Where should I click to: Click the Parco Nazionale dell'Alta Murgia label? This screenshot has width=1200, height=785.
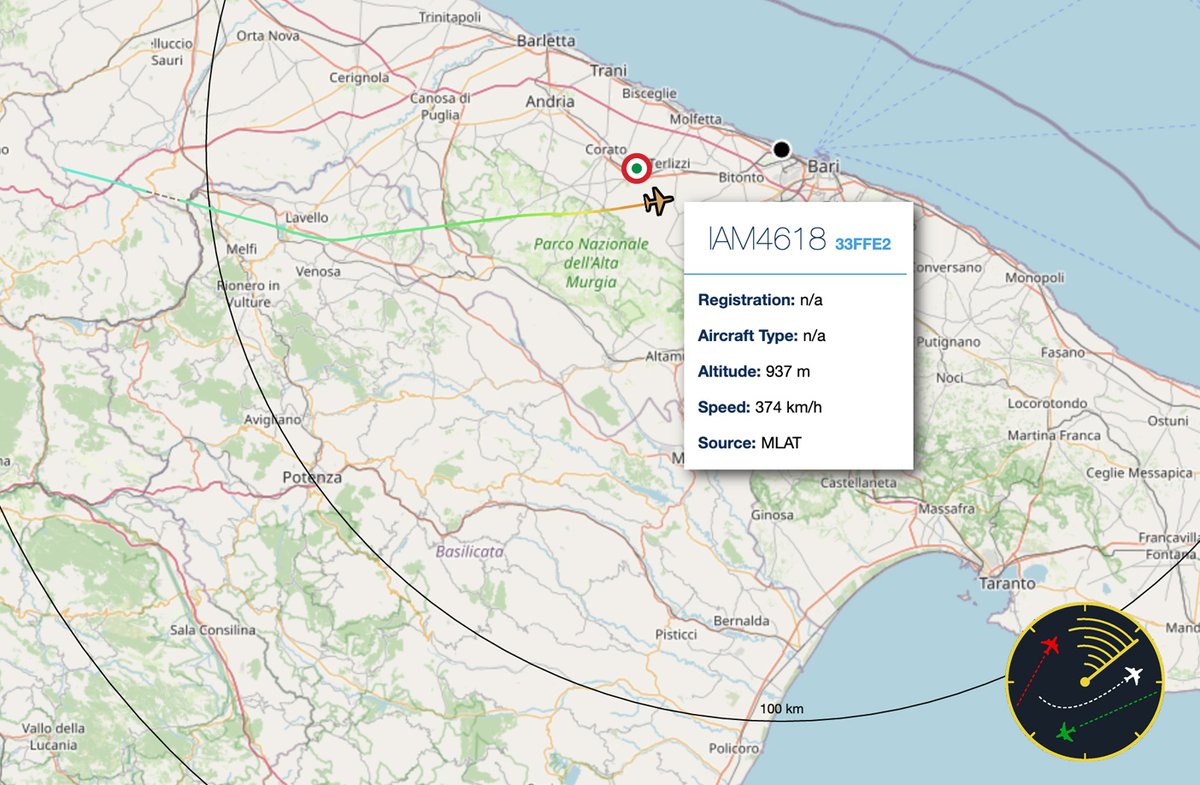591,263
